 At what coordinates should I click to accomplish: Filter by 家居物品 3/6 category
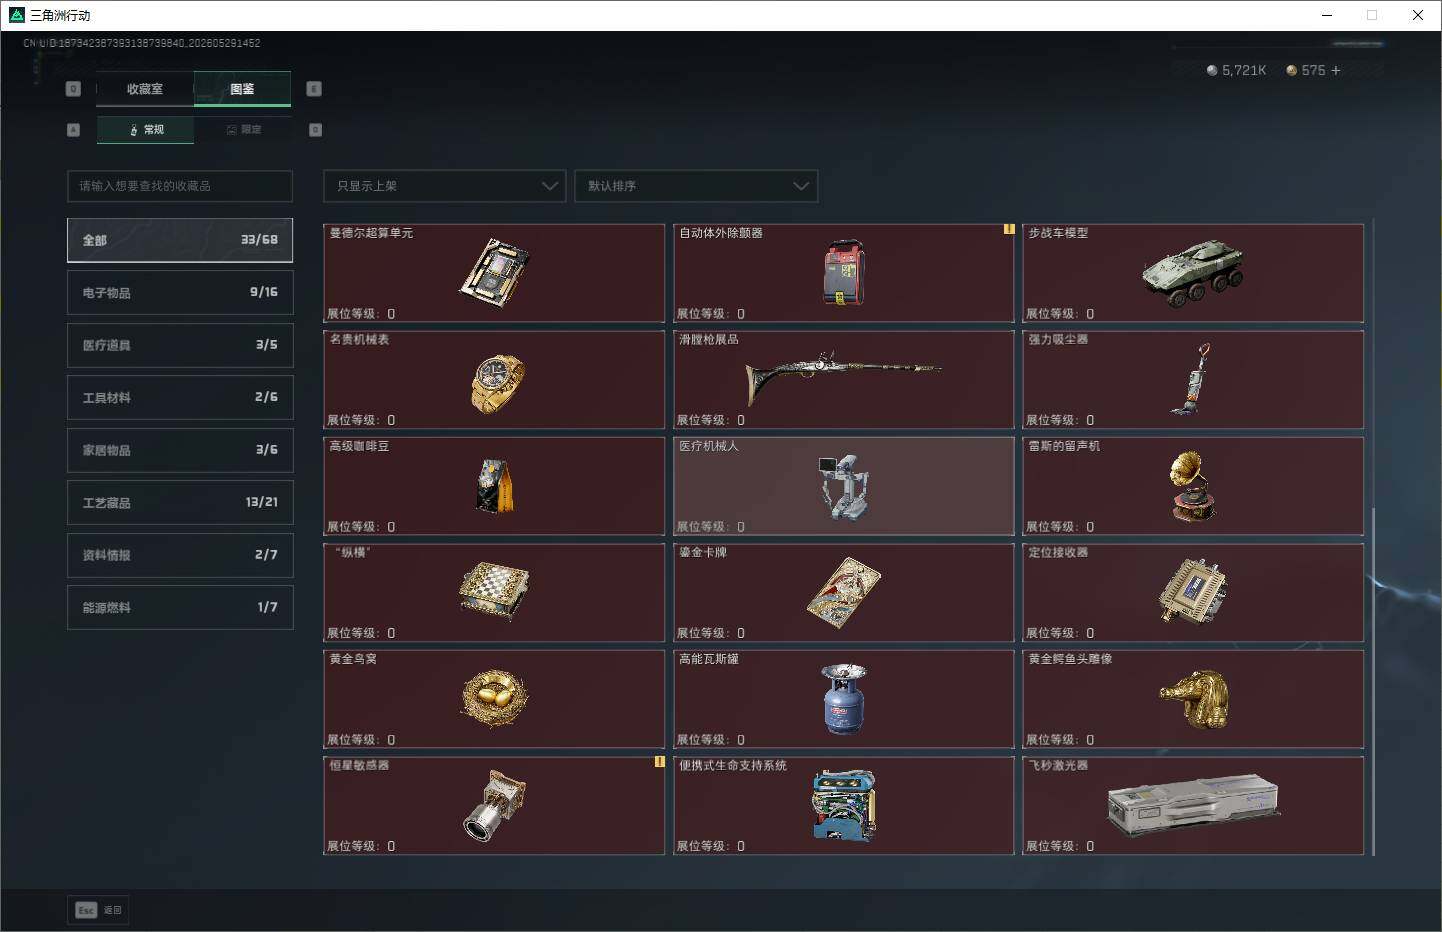[180, 450]
